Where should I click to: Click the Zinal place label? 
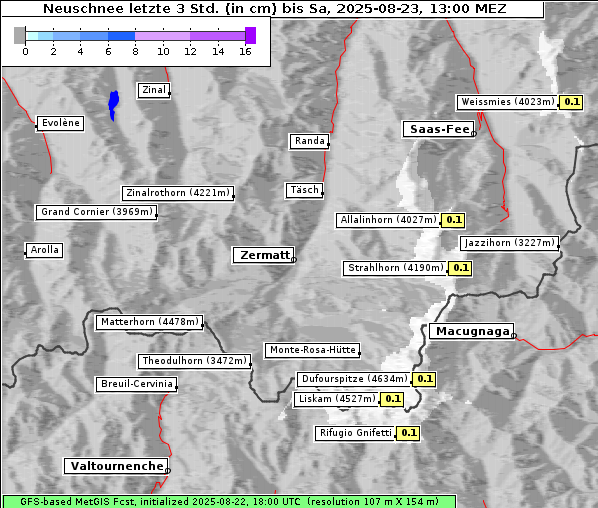click(x=154, y=90)
